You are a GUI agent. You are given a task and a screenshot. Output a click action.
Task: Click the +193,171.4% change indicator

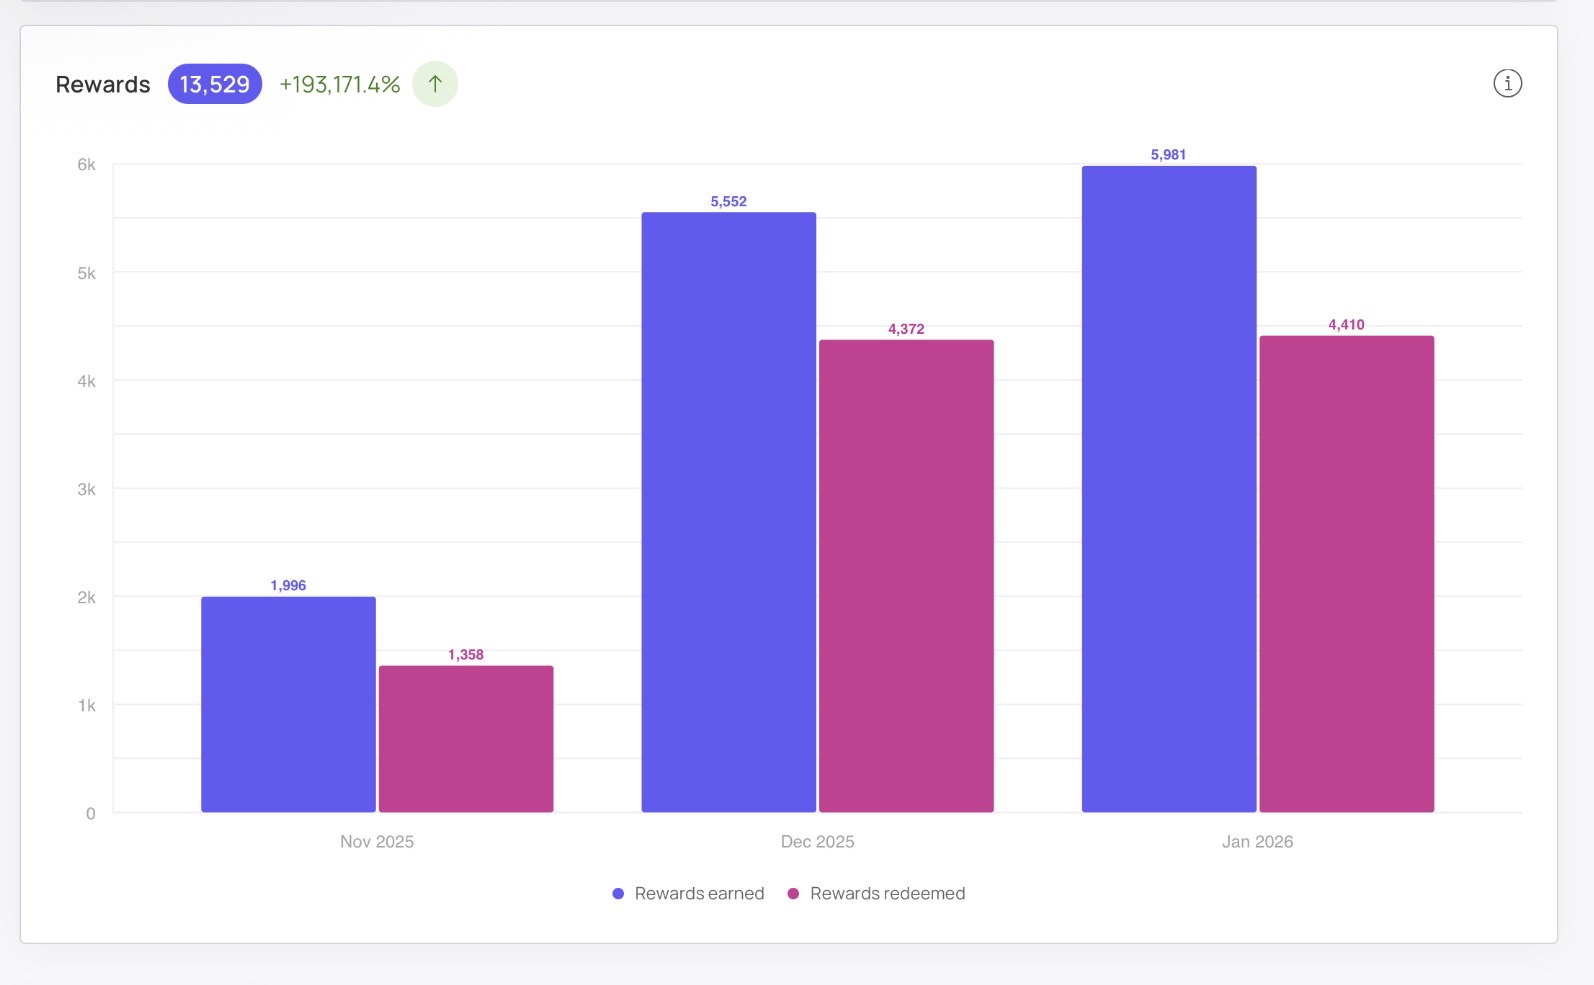point(340,85)
